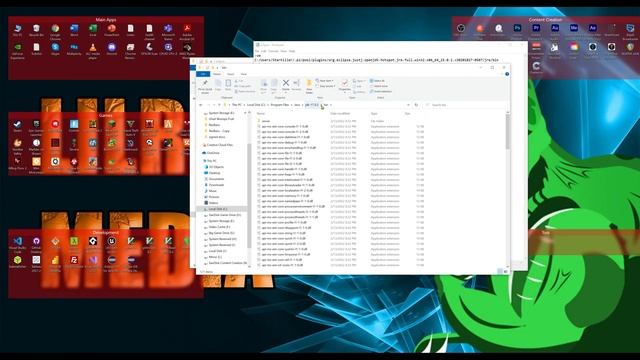Viewport: 640px width, 360px height.
Task: Click Program Files in address breadcrumb
Action: pos(280,105)
